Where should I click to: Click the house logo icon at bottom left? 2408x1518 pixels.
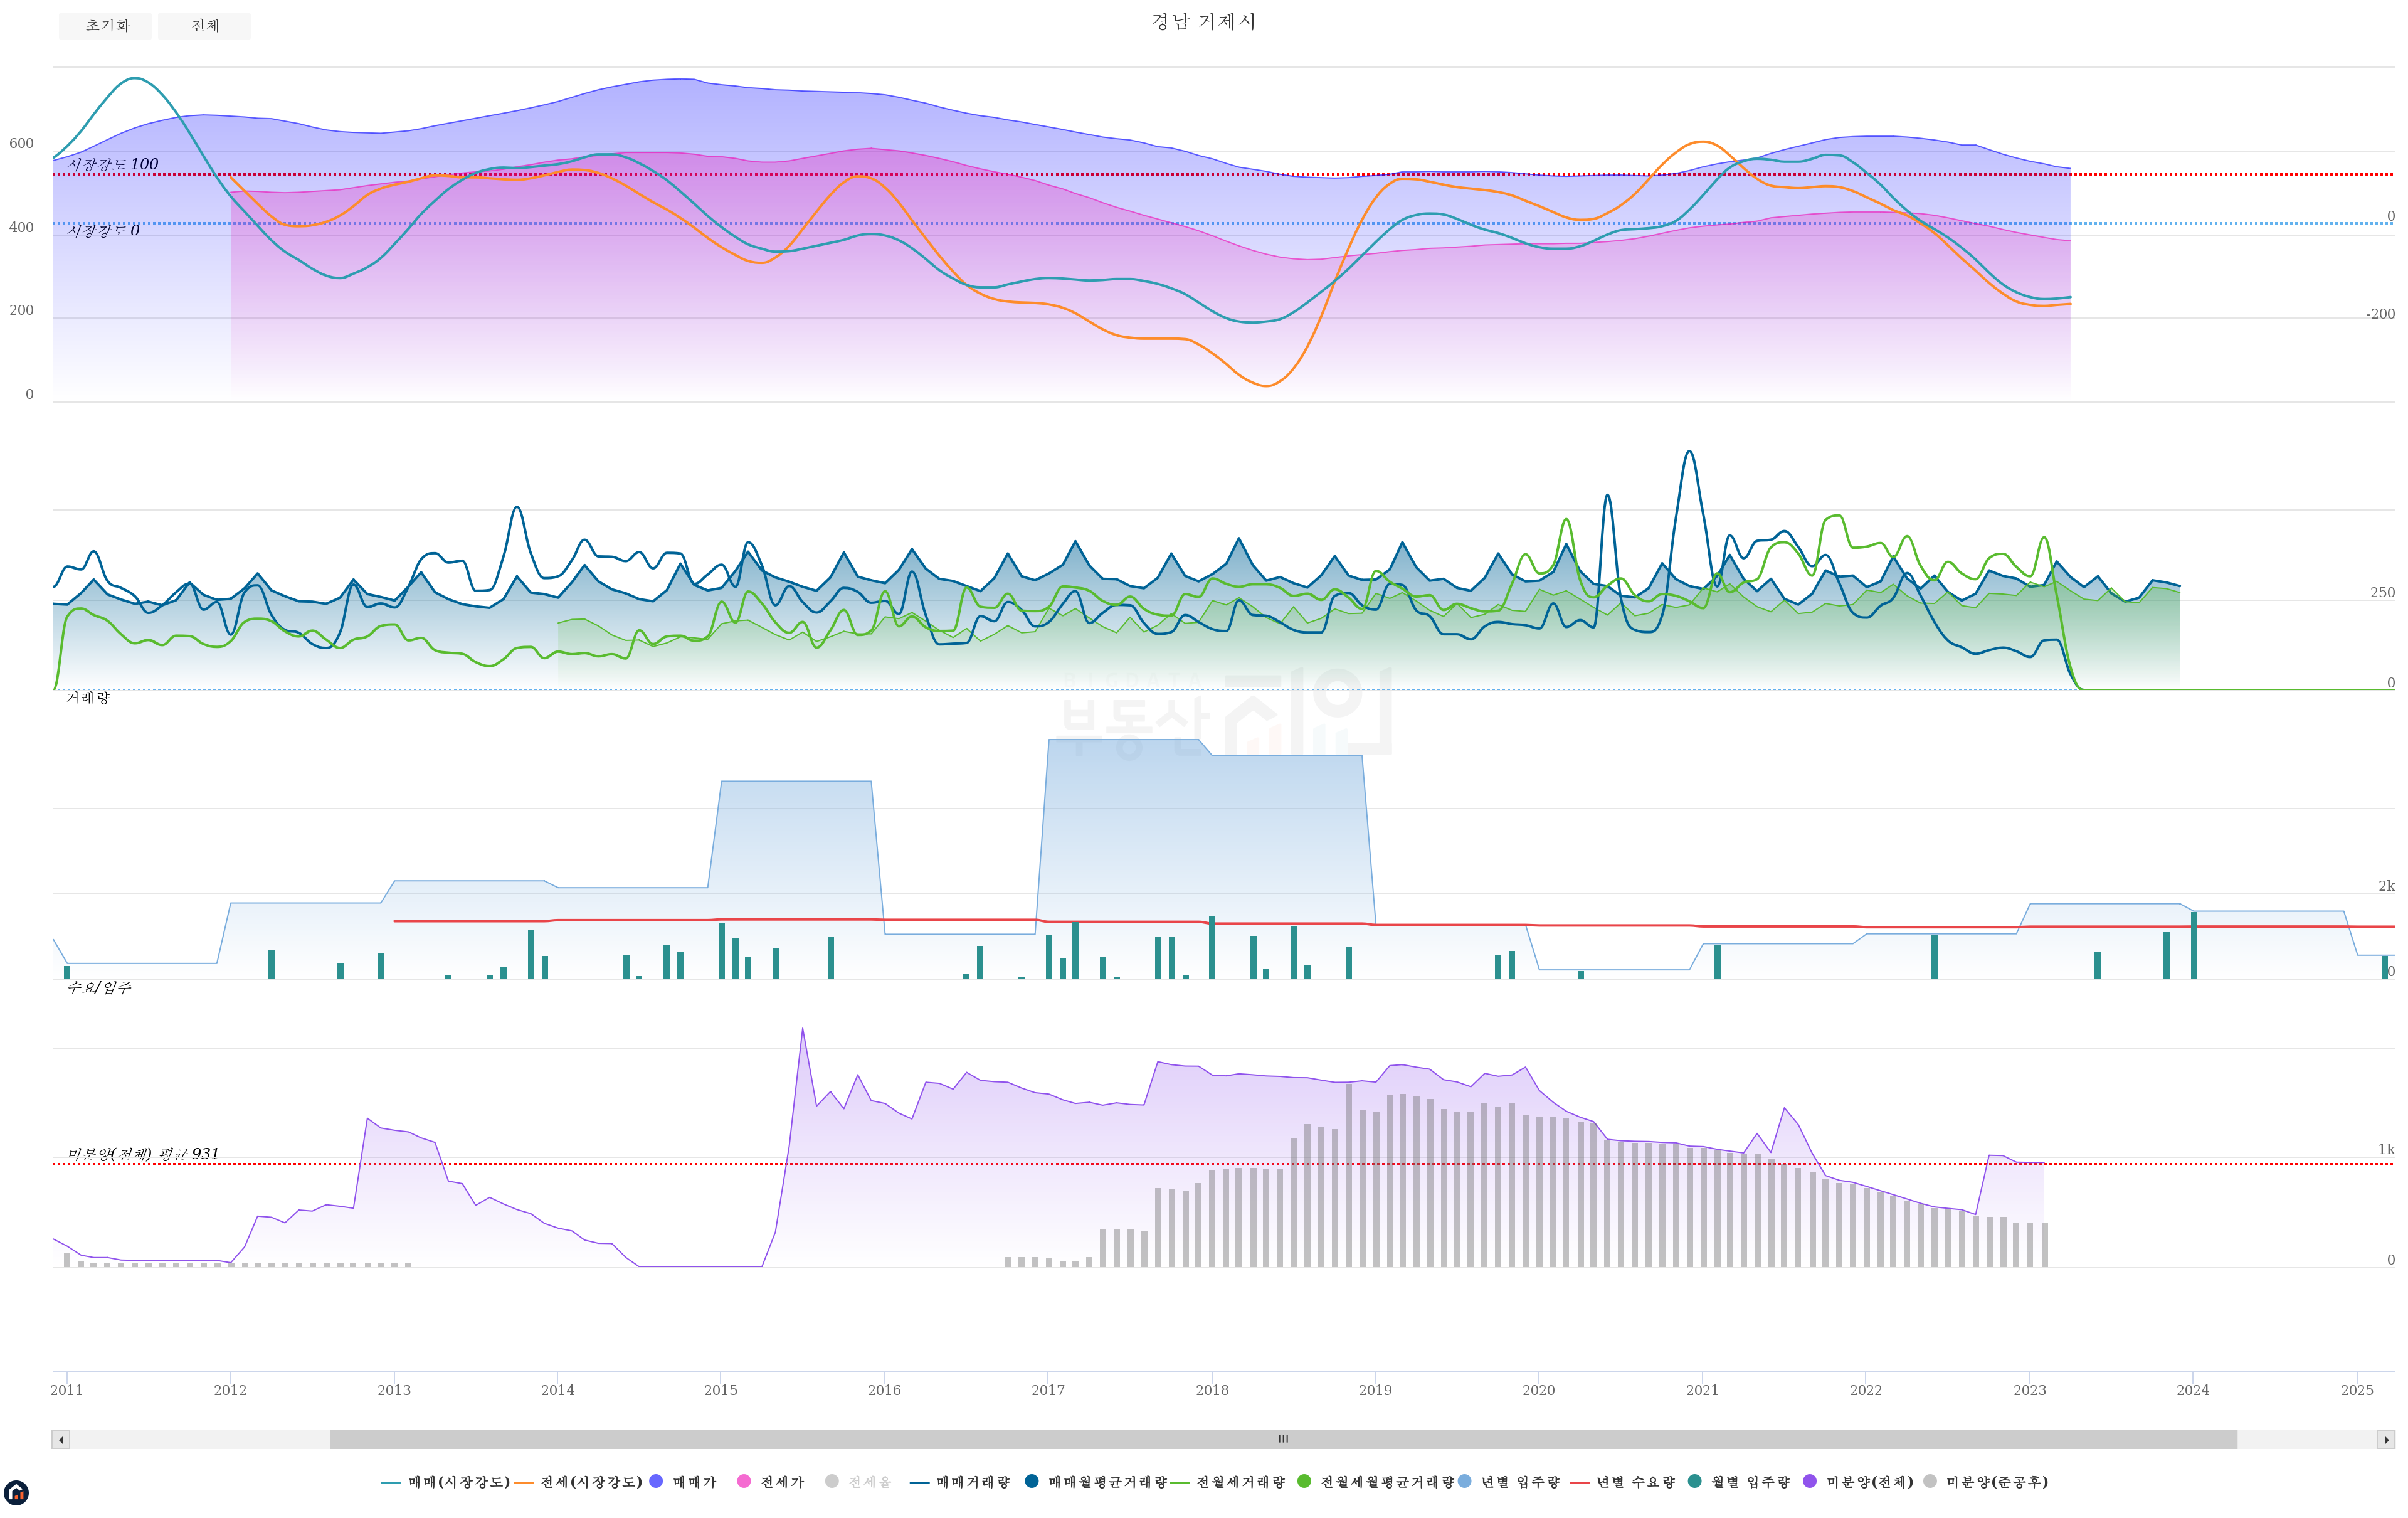pos(16,1493)
